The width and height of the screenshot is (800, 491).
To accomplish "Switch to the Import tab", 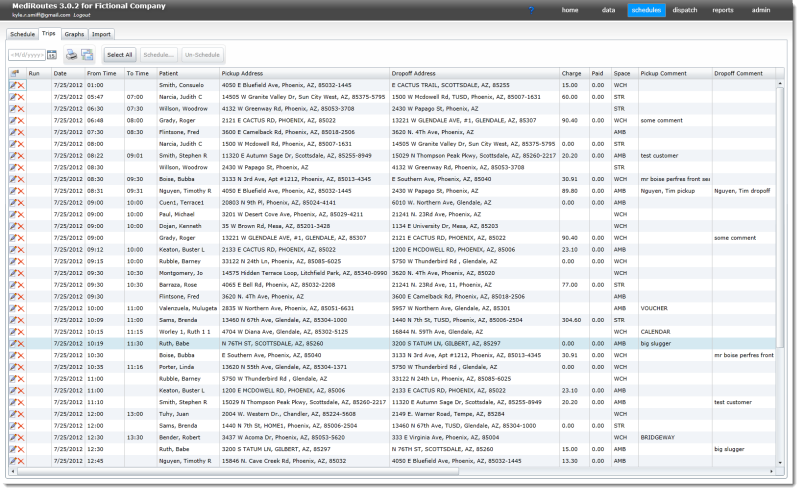I will [101, 34].
